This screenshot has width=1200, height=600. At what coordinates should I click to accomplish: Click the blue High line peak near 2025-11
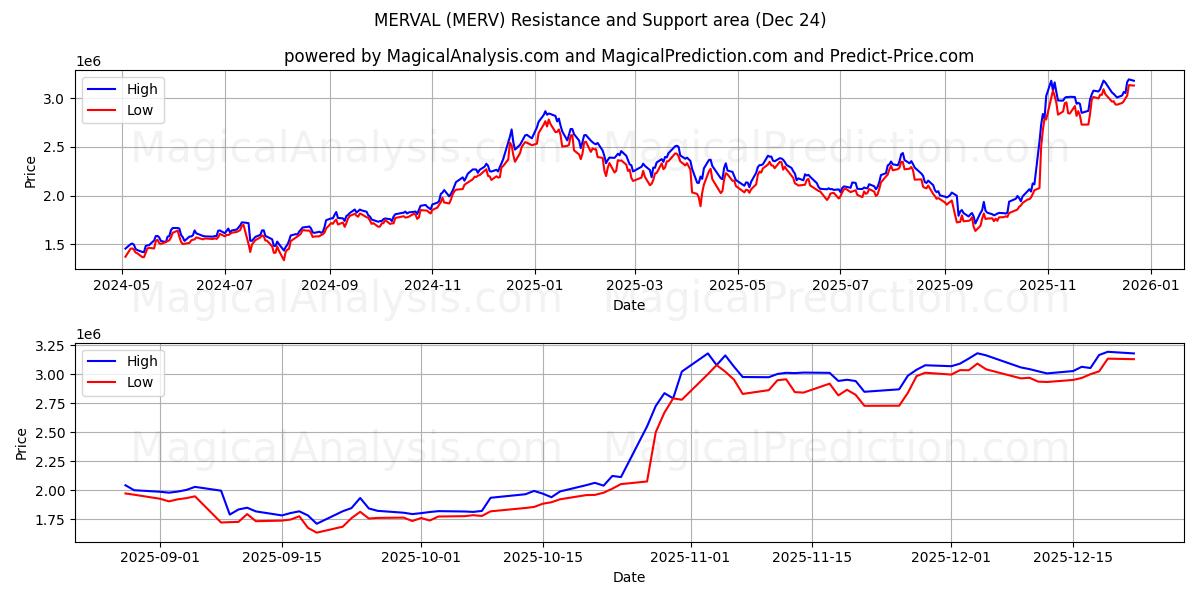click(1053, 80)
